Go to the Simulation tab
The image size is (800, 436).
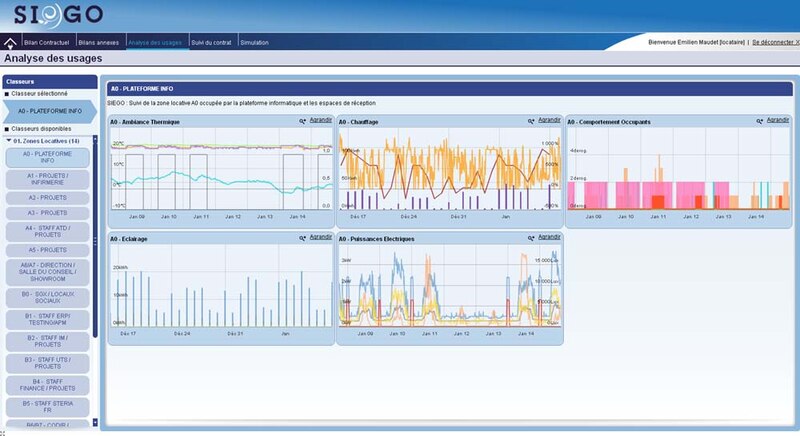point(255,44)
